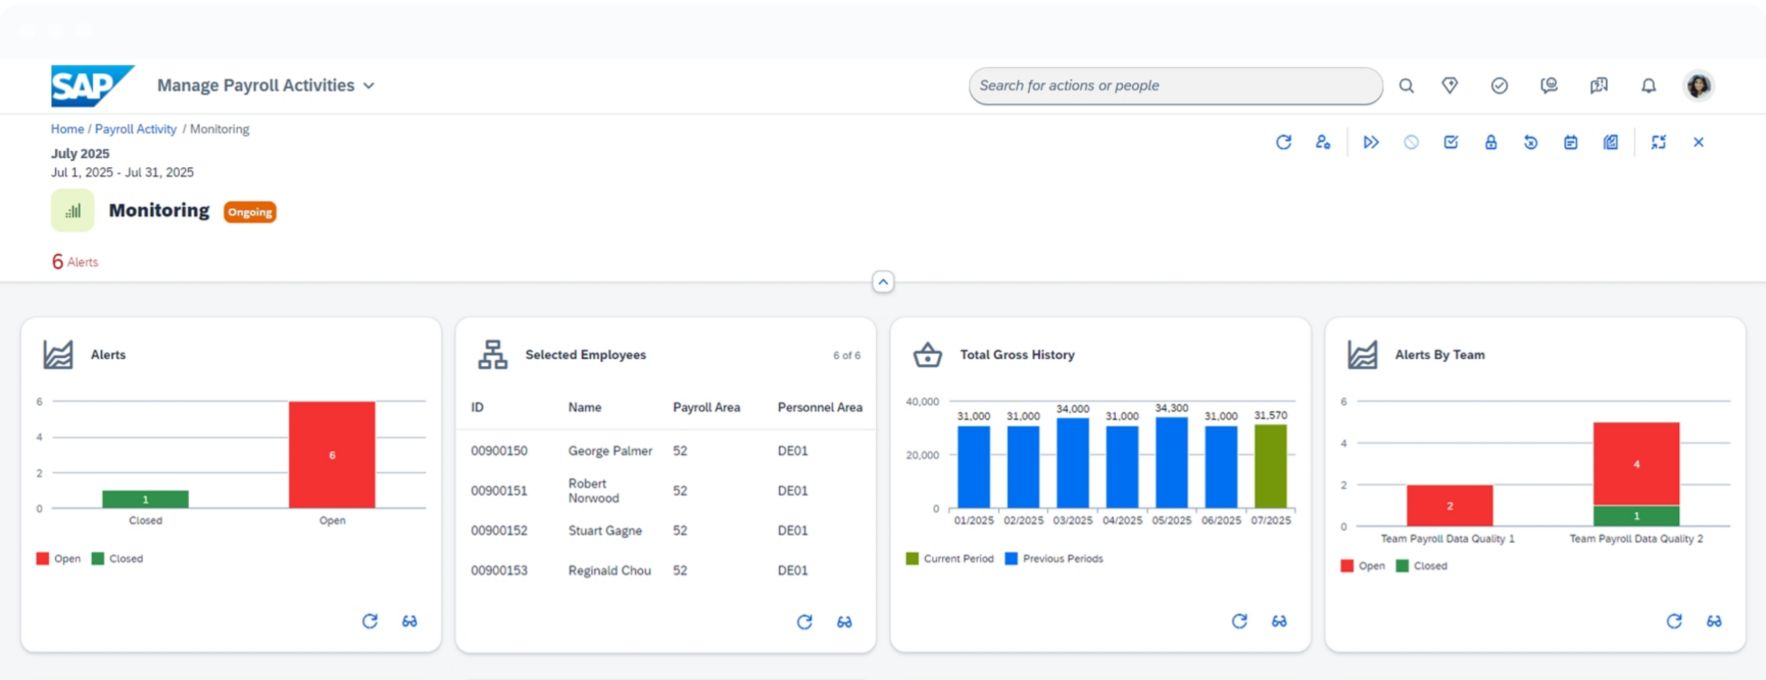Toggle full screen mode in the toolbar

(x=1658, y=142)
